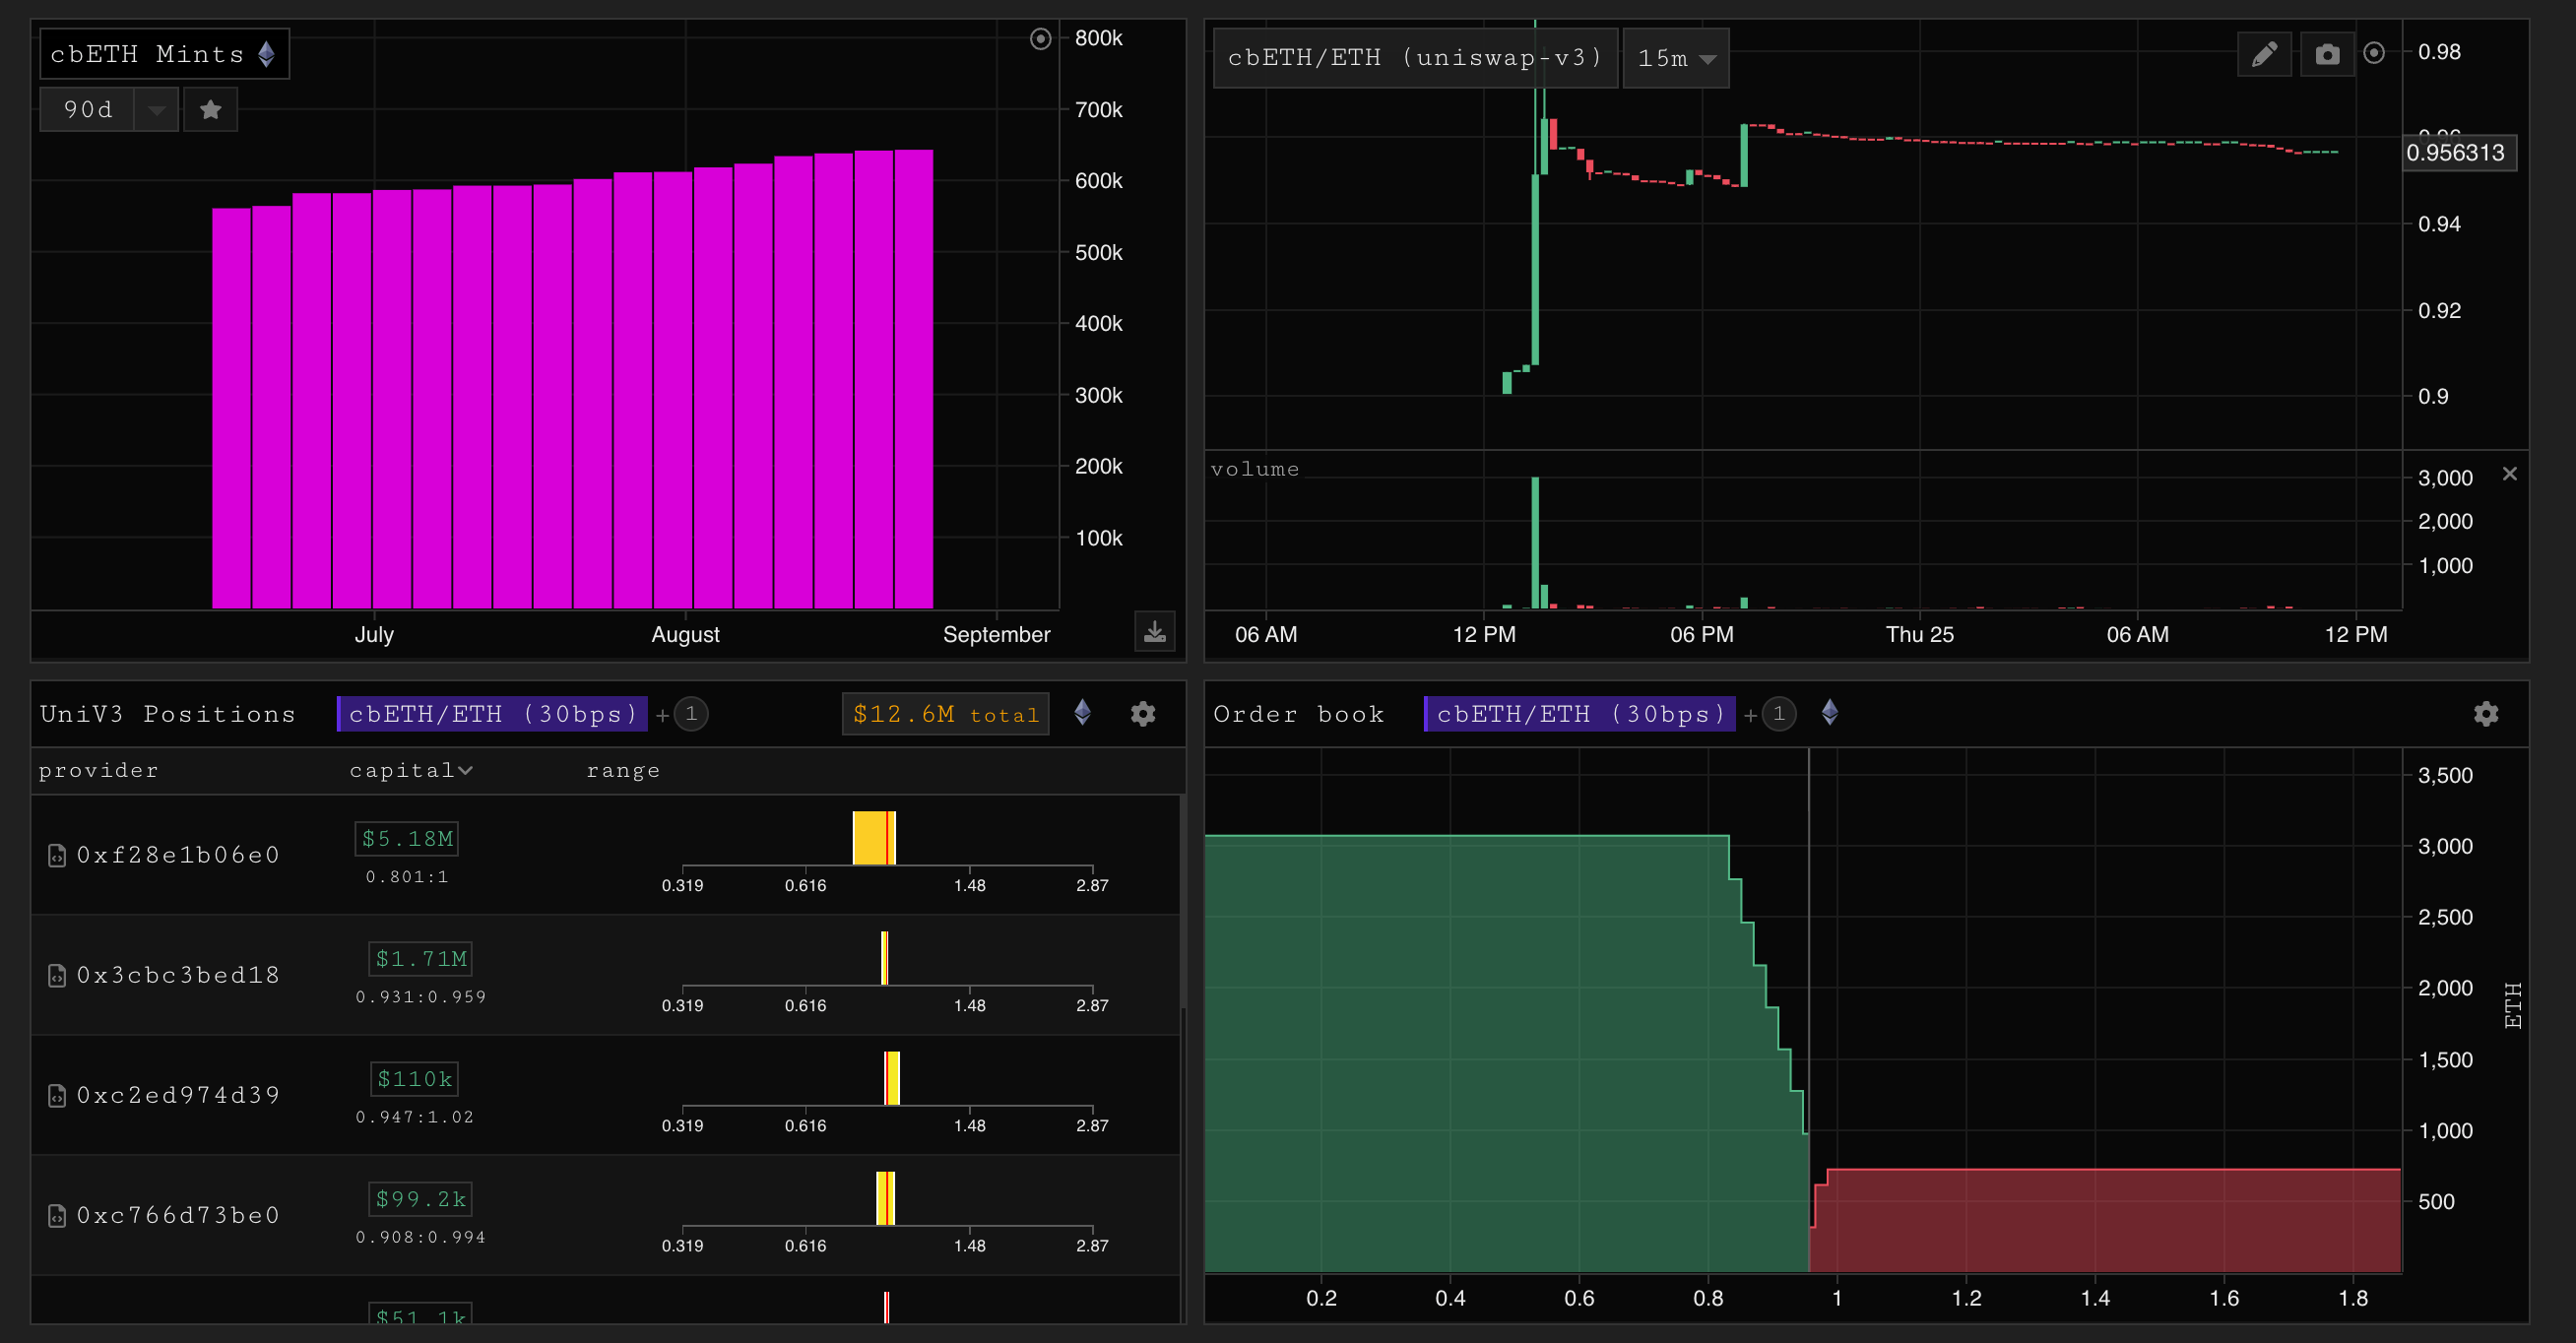2576x1343 pixels.
Task: Open provider 0x3cbc3bed18 link
Action: tap(178, 974)
